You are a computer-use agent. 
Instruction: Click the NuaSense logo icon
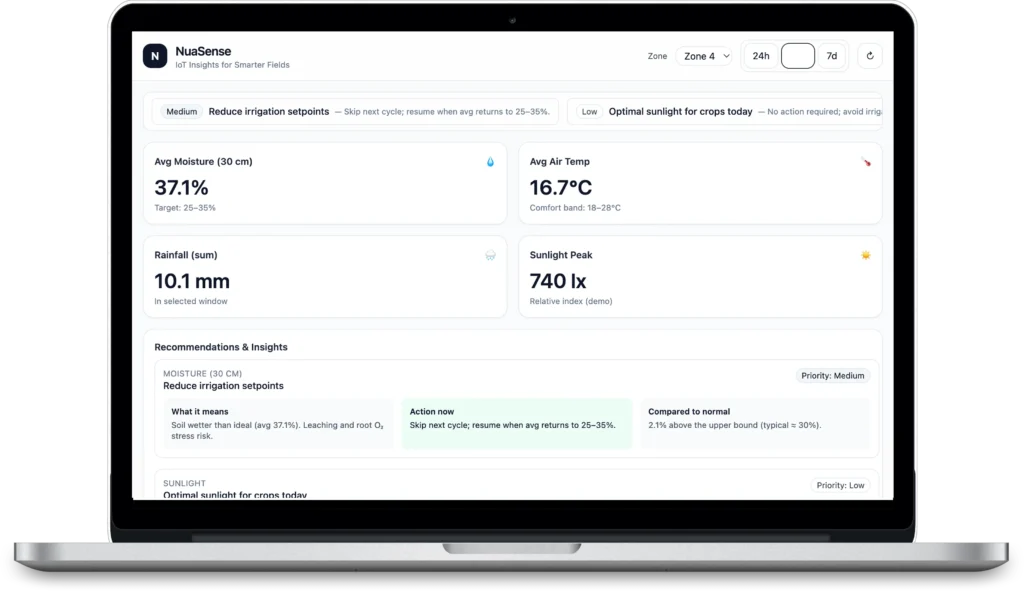pyautogui.click(x=154, y=56)
